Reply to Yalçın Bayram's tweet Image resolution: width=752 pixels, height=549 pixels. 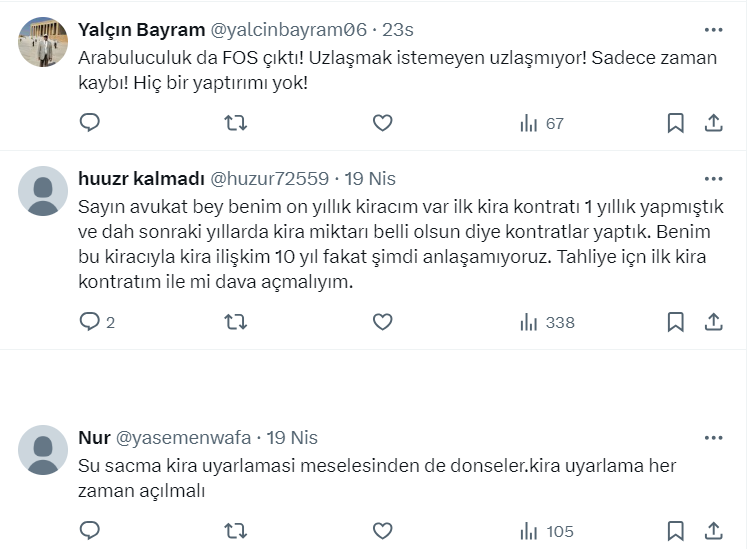point(90,123)
